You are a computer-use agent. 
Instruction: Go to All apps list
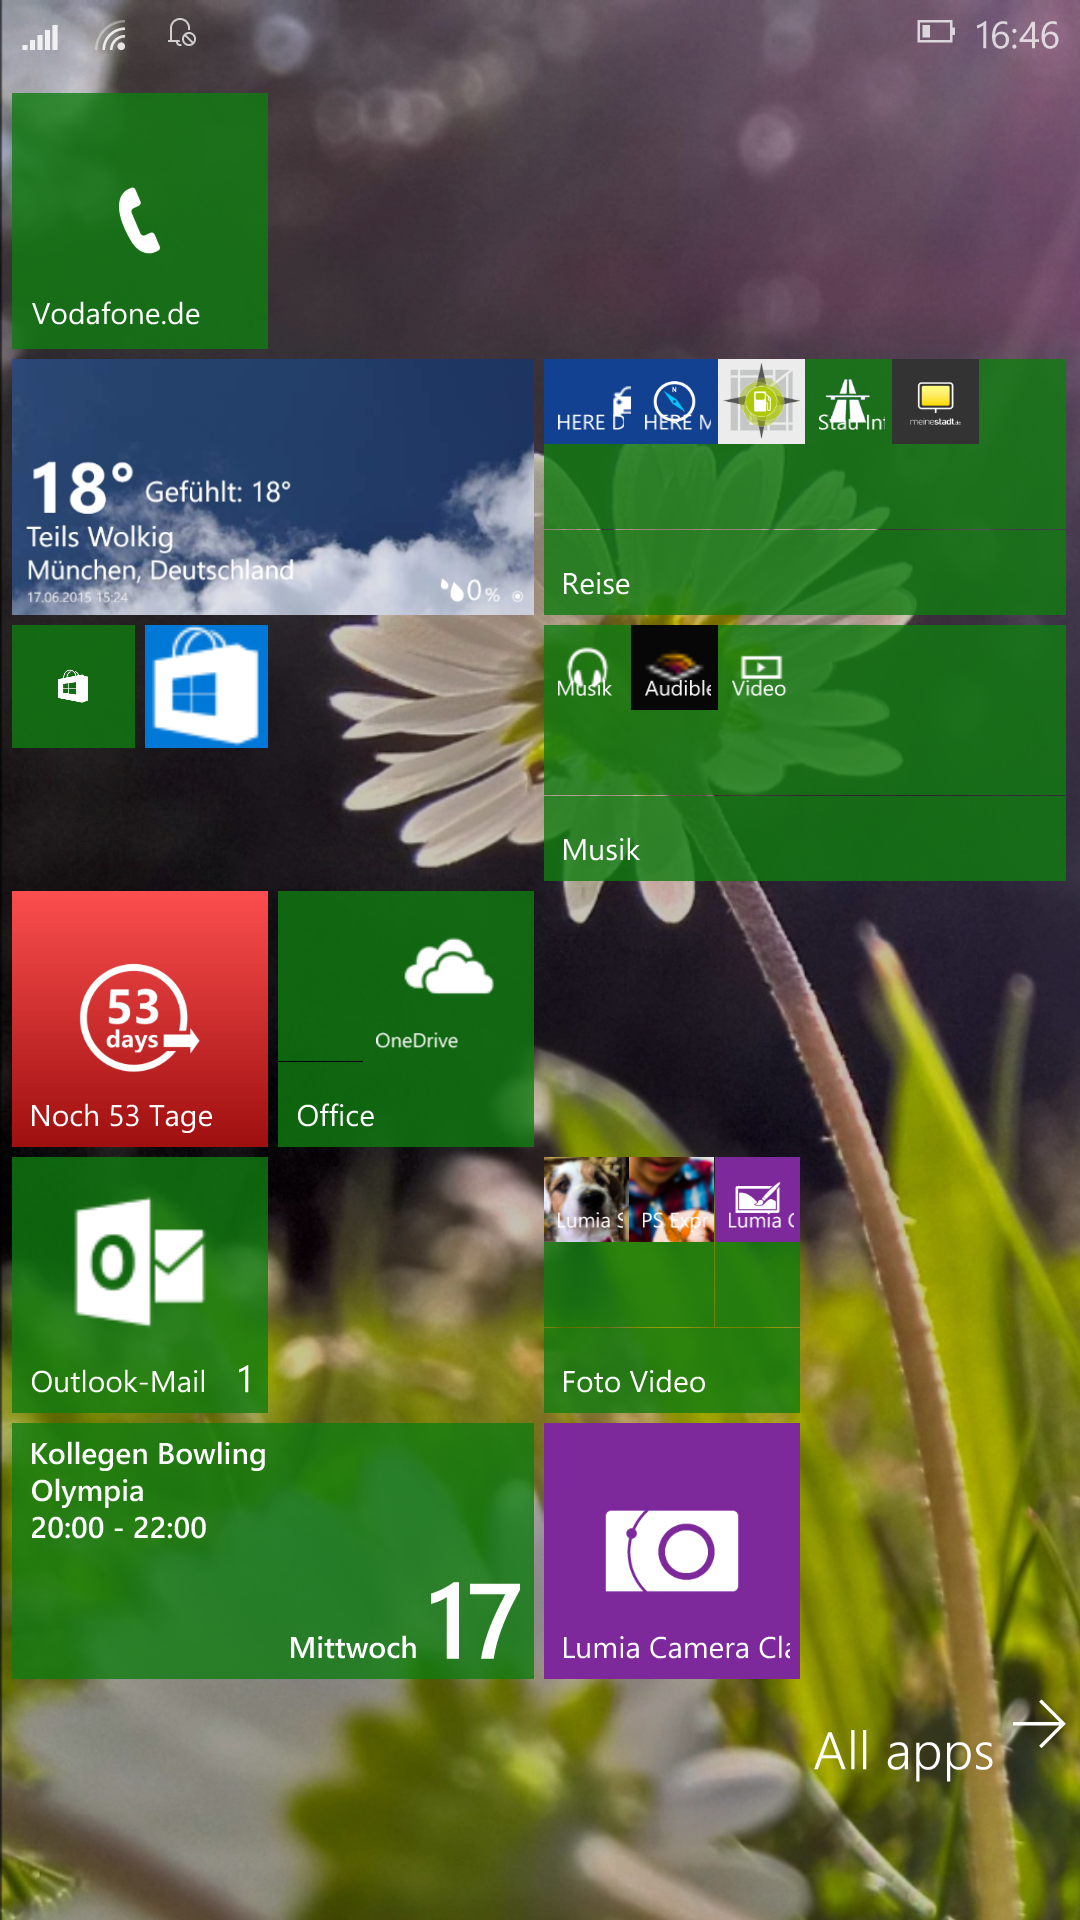(904, 1752)
